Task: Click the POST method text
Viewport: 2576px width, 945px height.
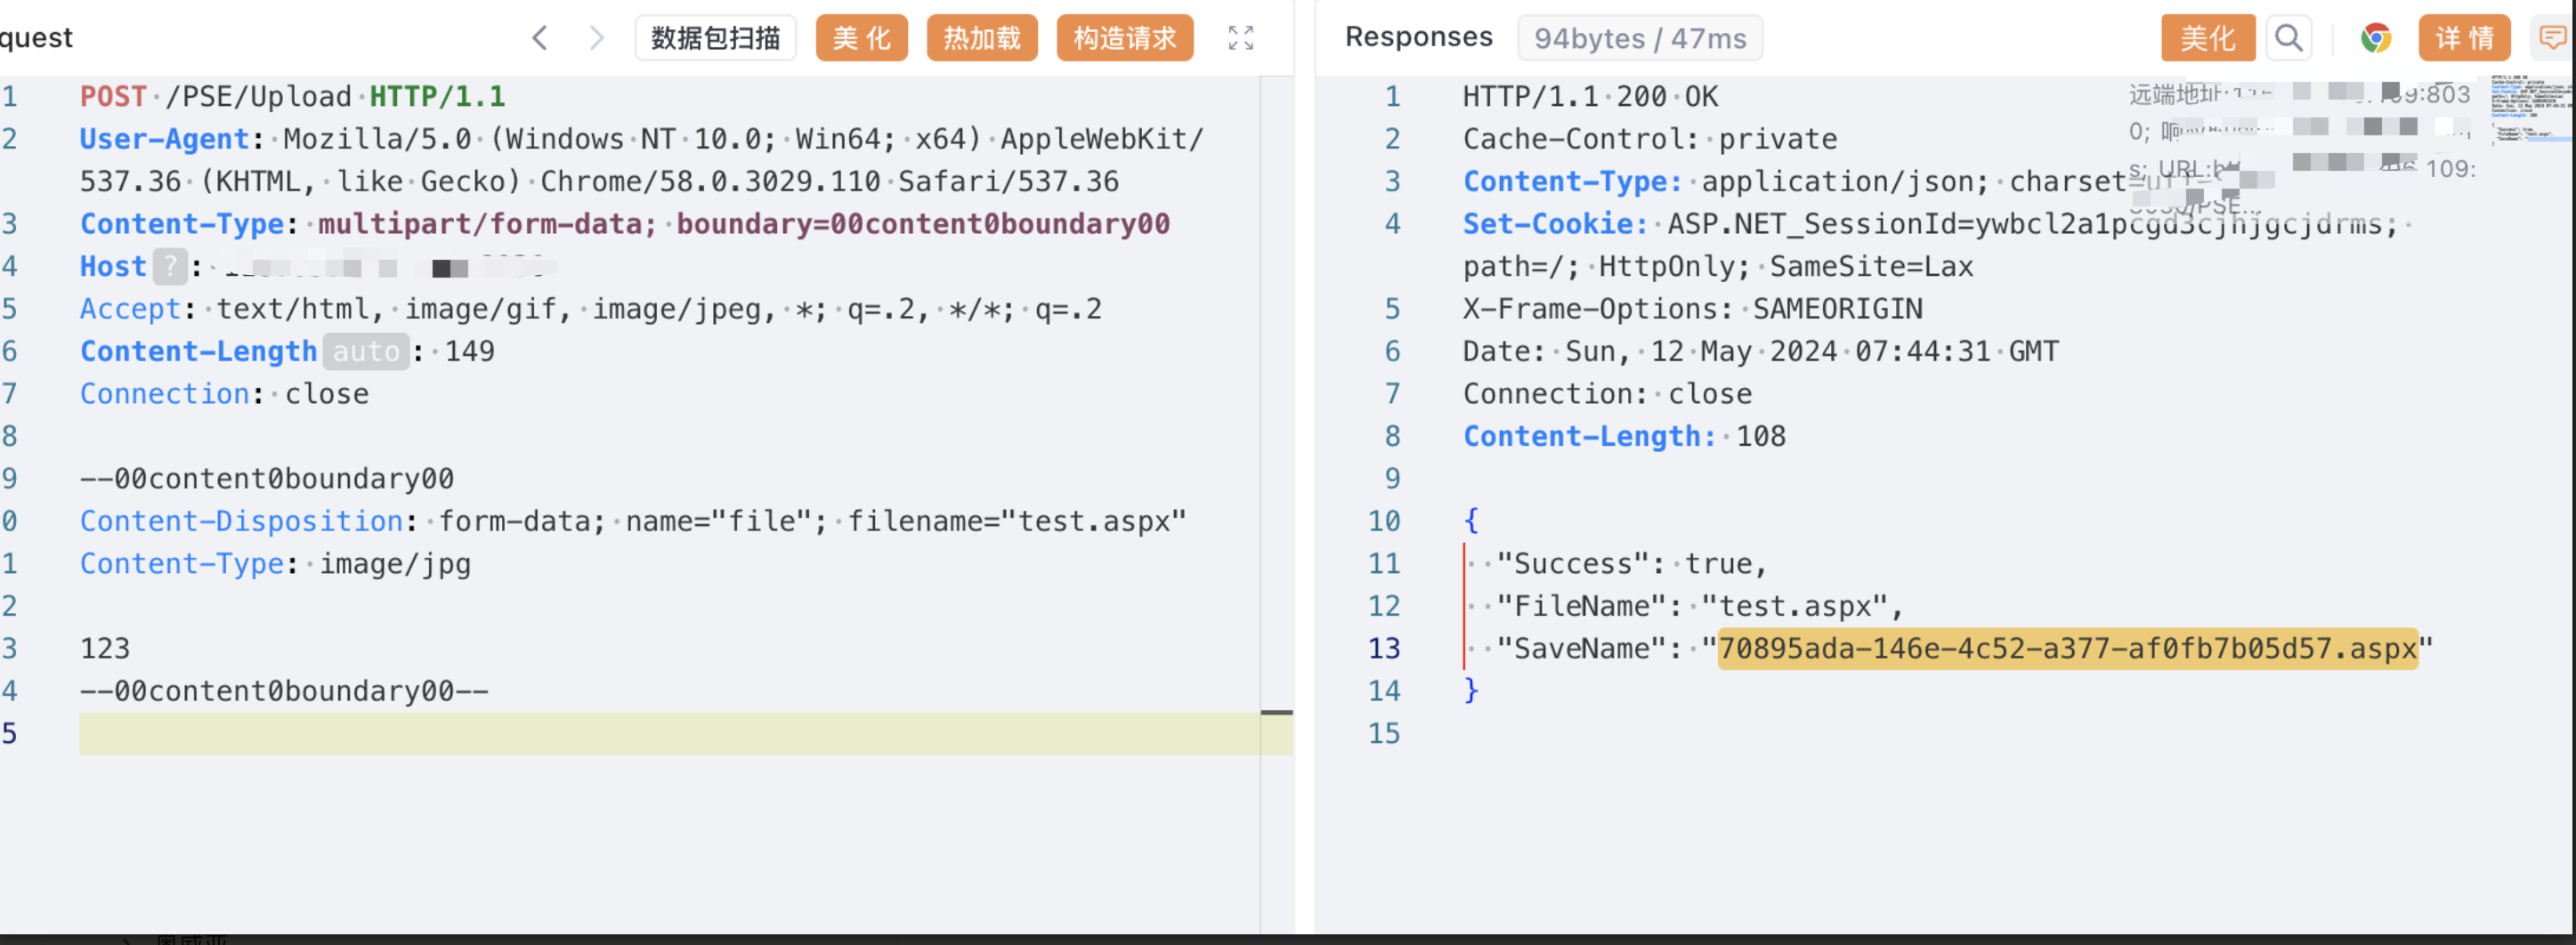Action: [x=113, y=96]
